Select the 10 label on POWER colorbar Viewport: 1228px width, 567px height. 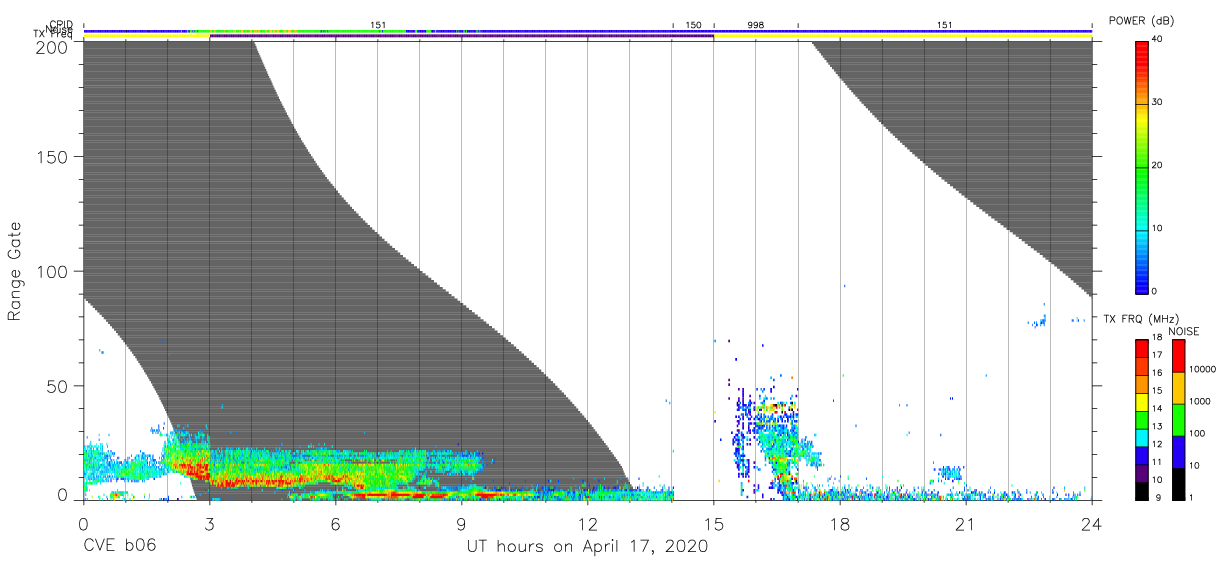pyautogui.click(x=1158, y=228)
